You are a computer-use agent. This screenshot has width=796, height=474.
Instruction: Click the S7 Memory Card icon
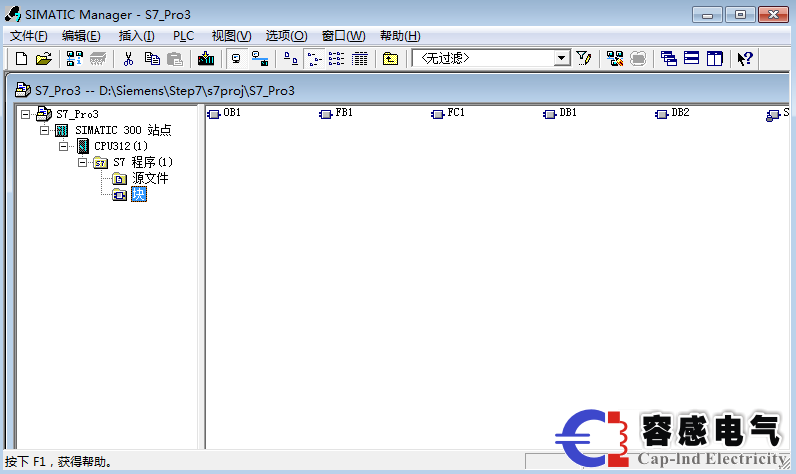(98, 59)
